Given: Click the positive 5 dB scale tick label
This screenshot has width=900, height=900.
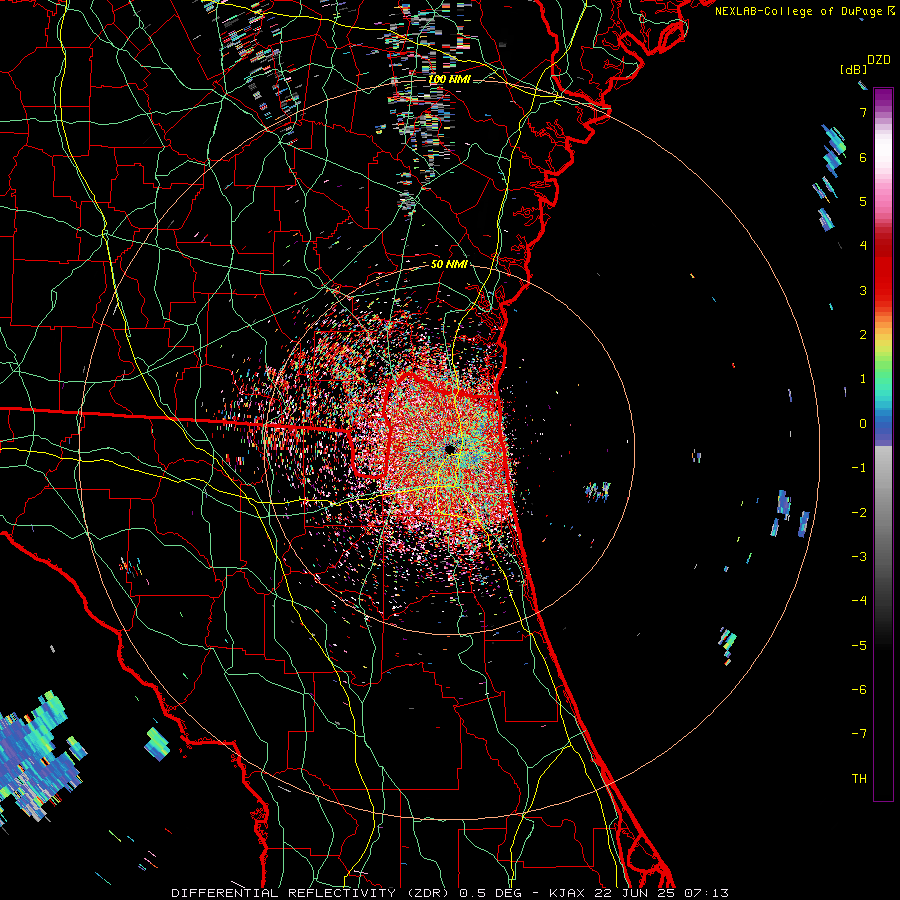Looking at the screenshot, I should pos(863,201).
